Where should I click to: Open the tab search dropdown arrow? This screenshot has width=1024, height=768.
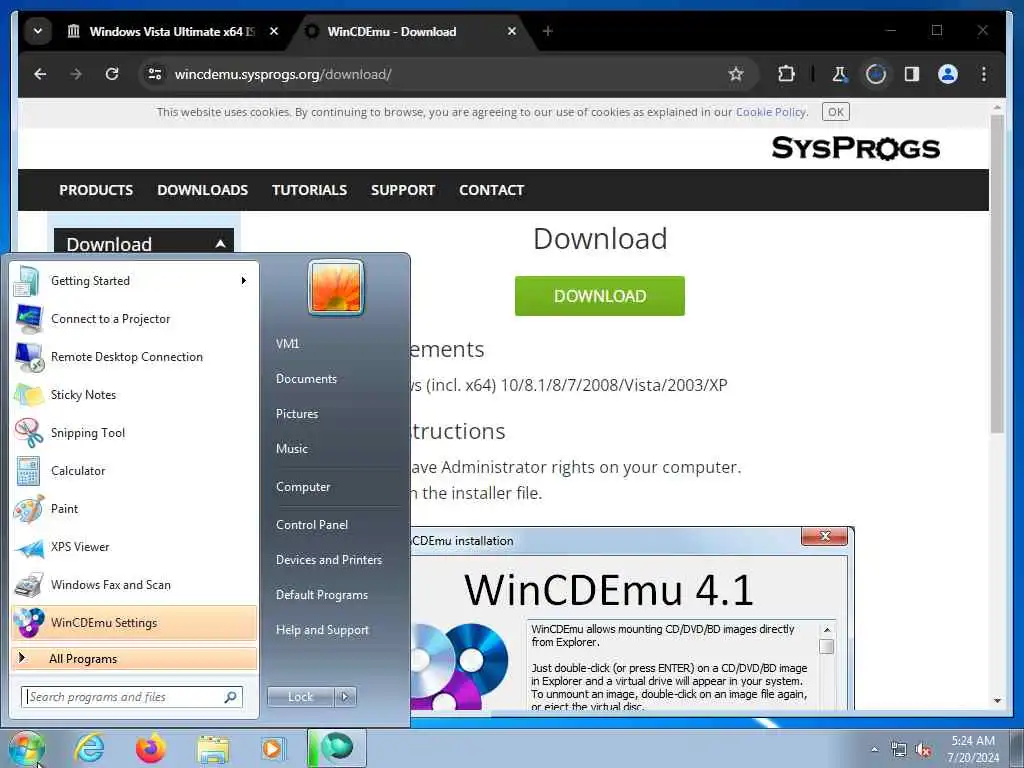pyautogui.click(x=38, y=31)
